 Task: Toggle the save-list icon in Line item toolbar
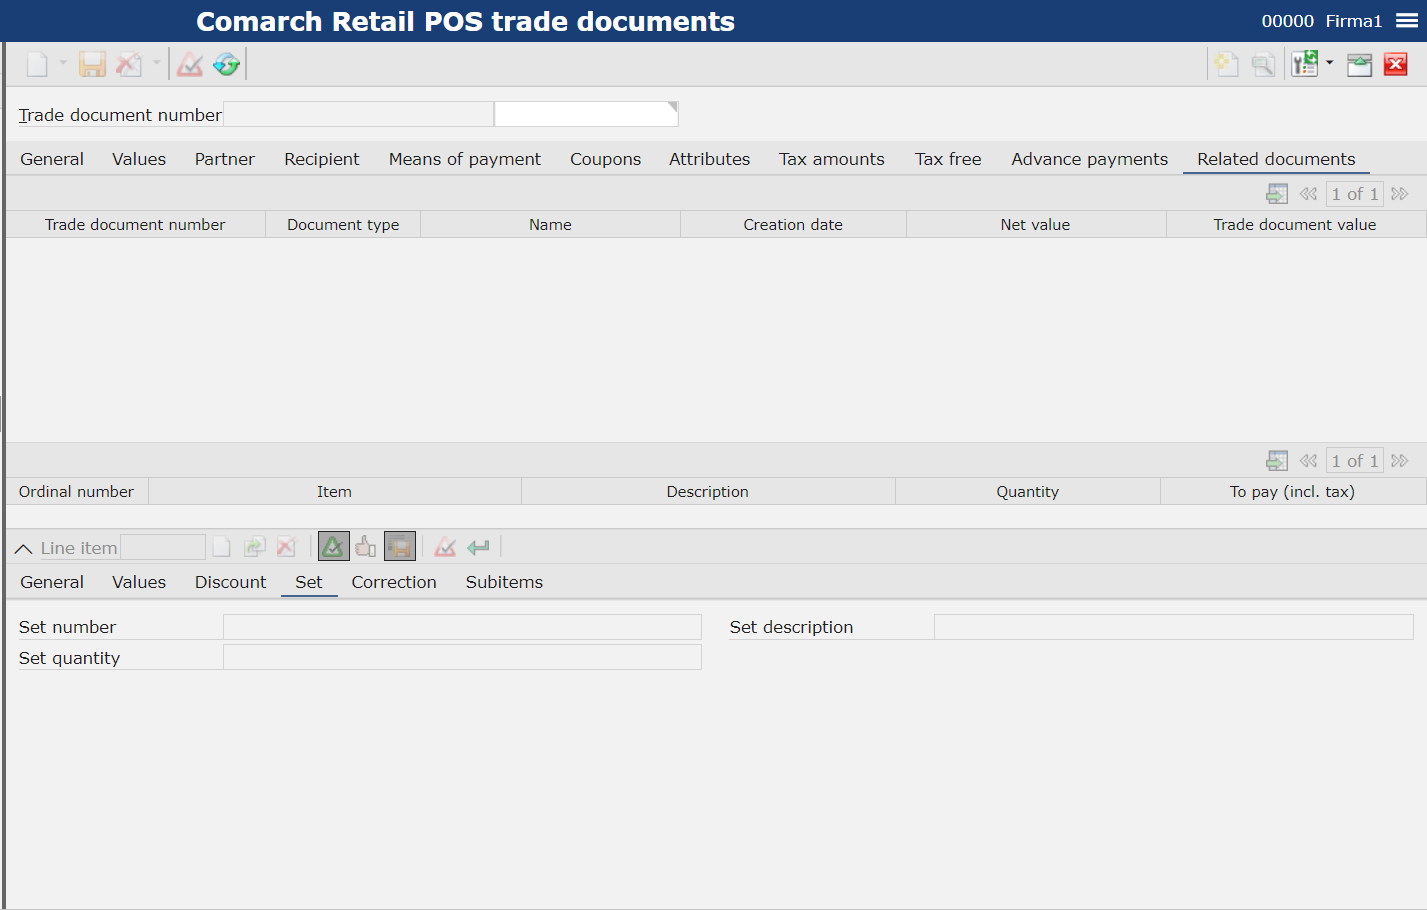click(x=400, y=547)
